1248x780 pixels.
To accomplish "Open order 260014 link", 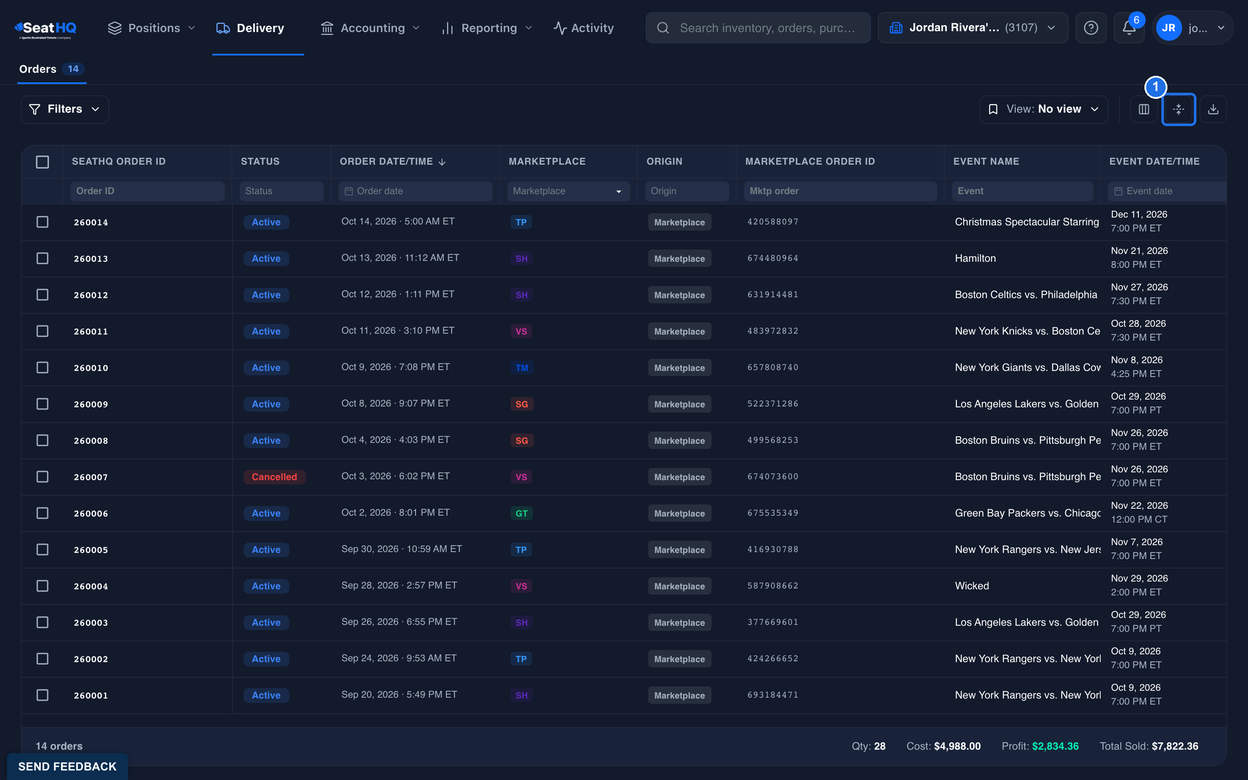I will (x=91, y=222).
